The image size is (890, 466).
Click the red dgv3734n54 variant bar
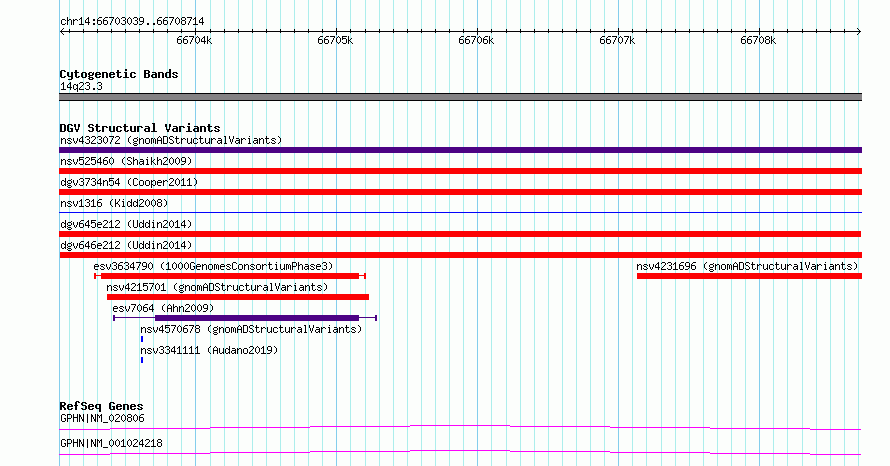pos(460,192)
